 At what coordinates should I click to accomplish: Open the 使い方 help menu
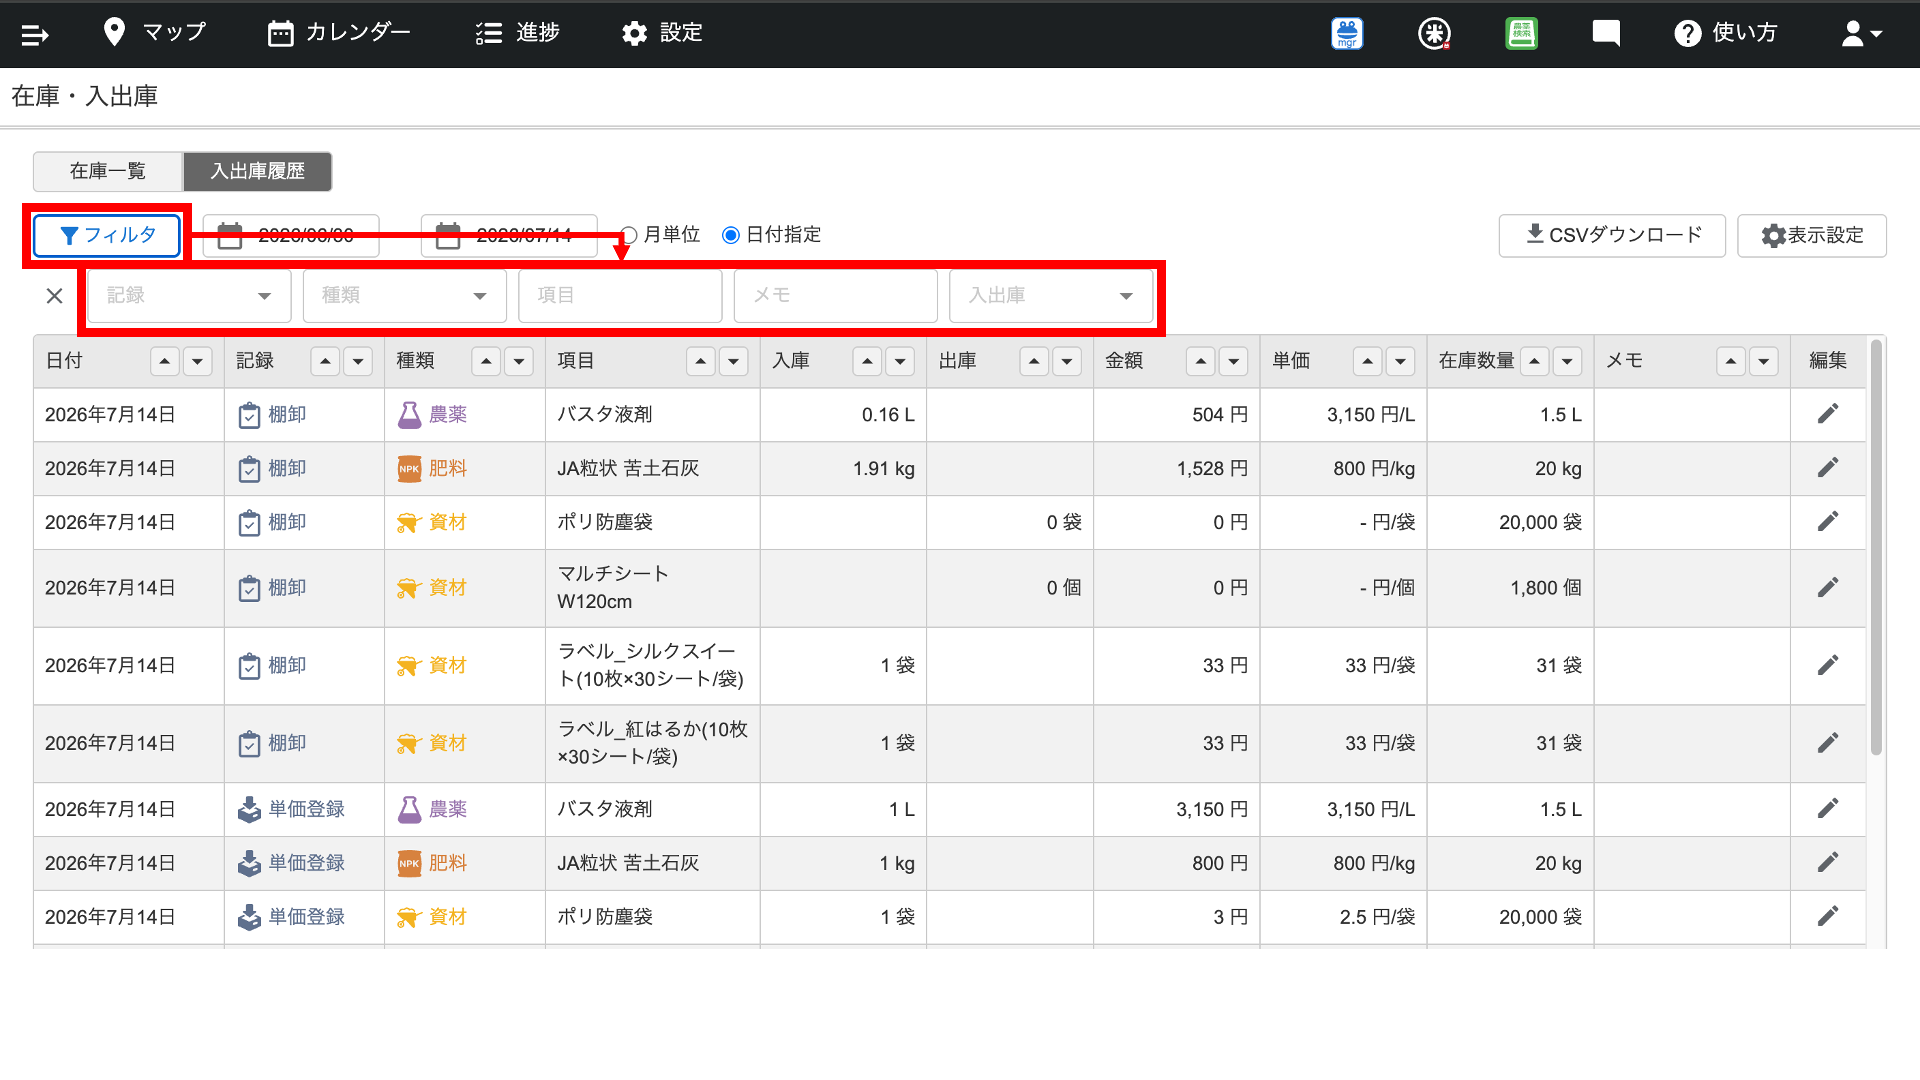1726,33
